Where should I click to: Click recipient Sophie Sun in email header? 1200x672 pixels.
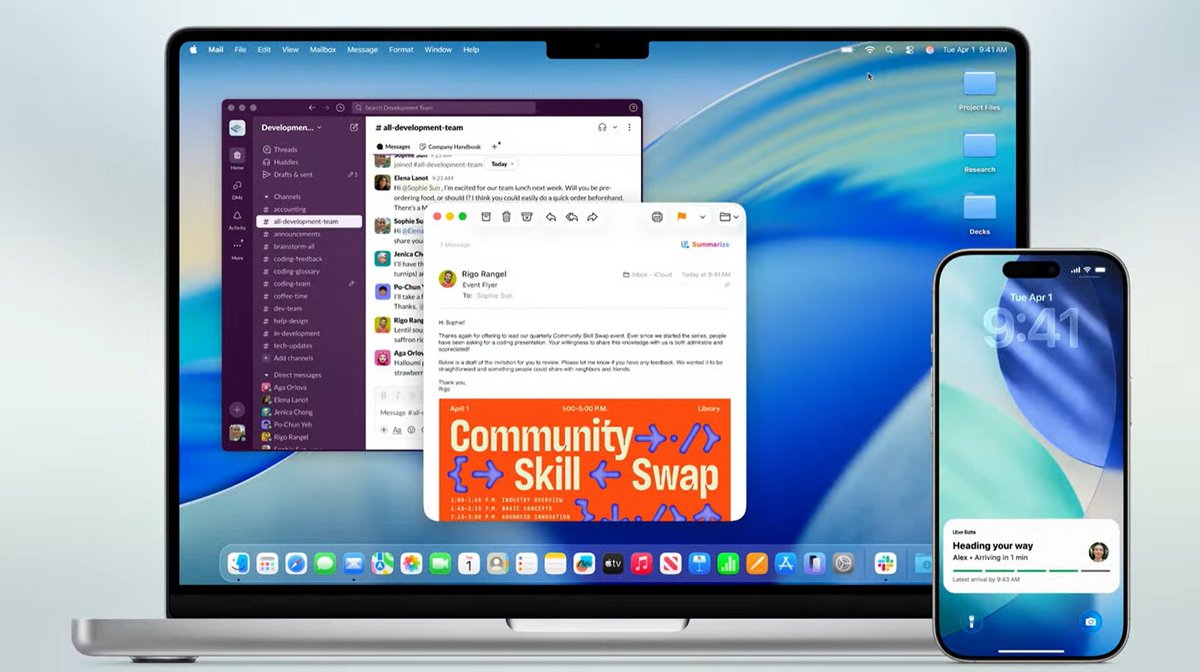(494, 296)
